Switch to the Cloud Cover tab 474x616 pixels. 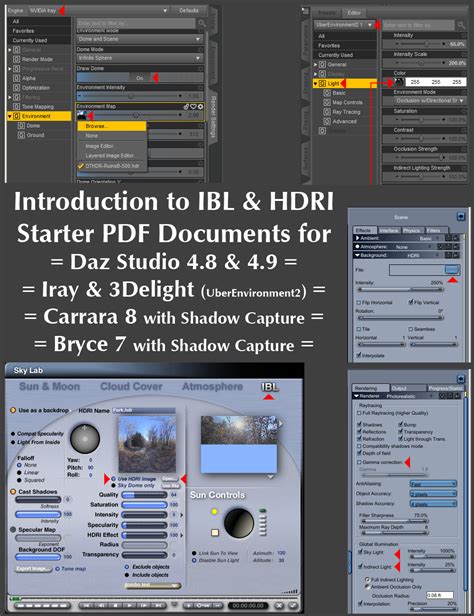(x=131, y=387)
